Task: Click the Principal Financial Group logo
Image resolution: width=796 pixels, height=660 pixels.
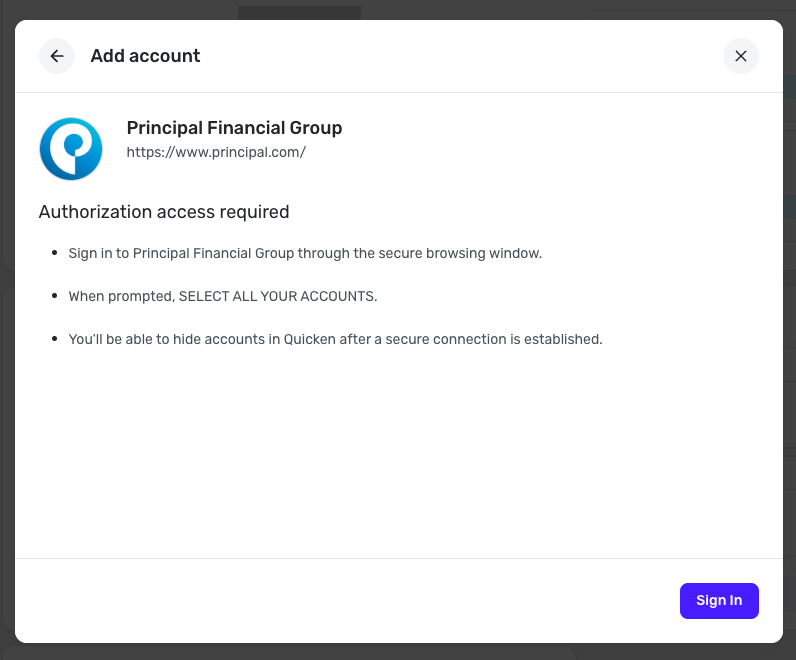Action: pos(71,149)
